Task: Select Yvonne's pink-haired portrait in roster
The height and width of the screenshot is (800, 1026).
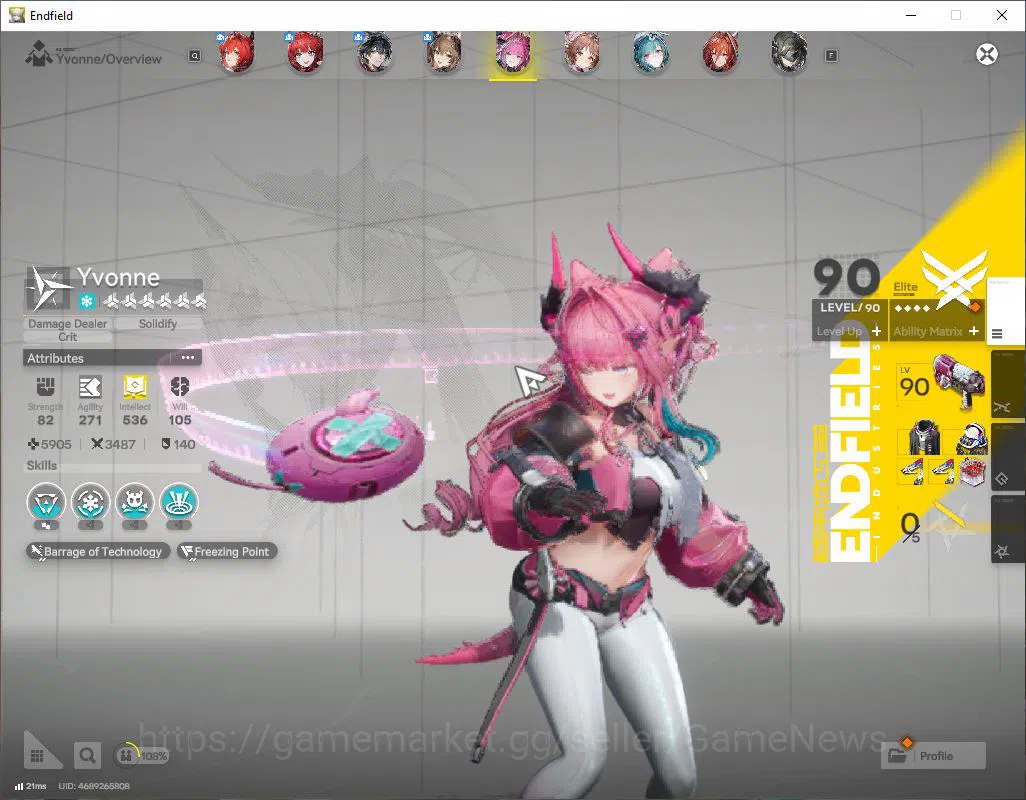Action: click(x=512, y=52)
